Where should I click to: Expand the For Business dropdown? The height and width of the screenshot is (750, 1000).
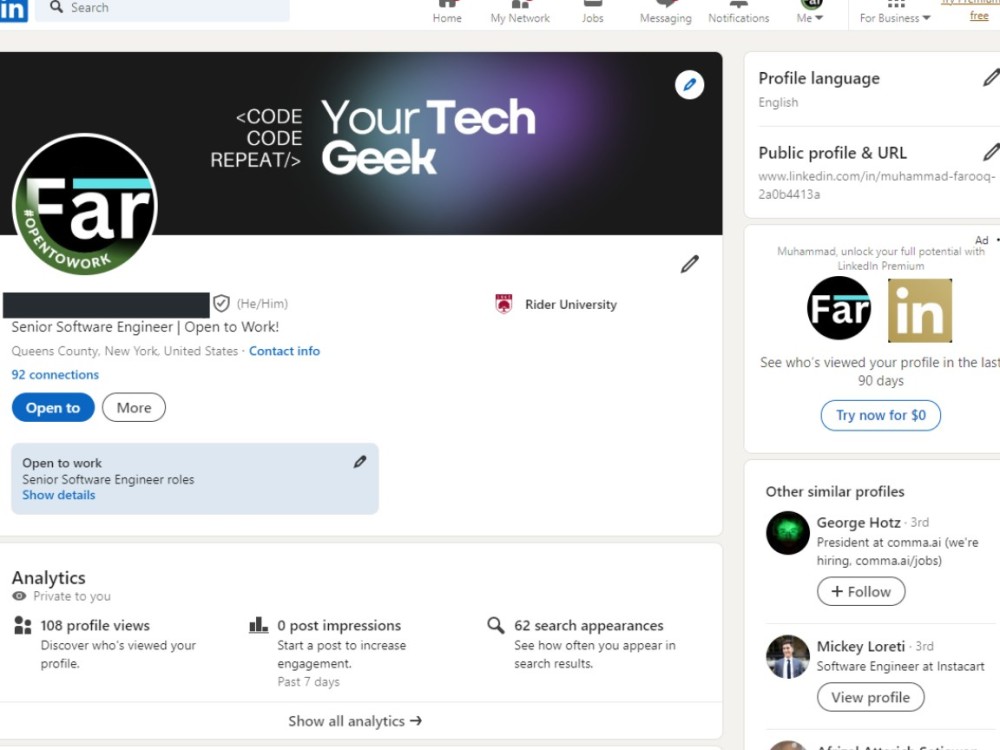click(x=895, y=11)
